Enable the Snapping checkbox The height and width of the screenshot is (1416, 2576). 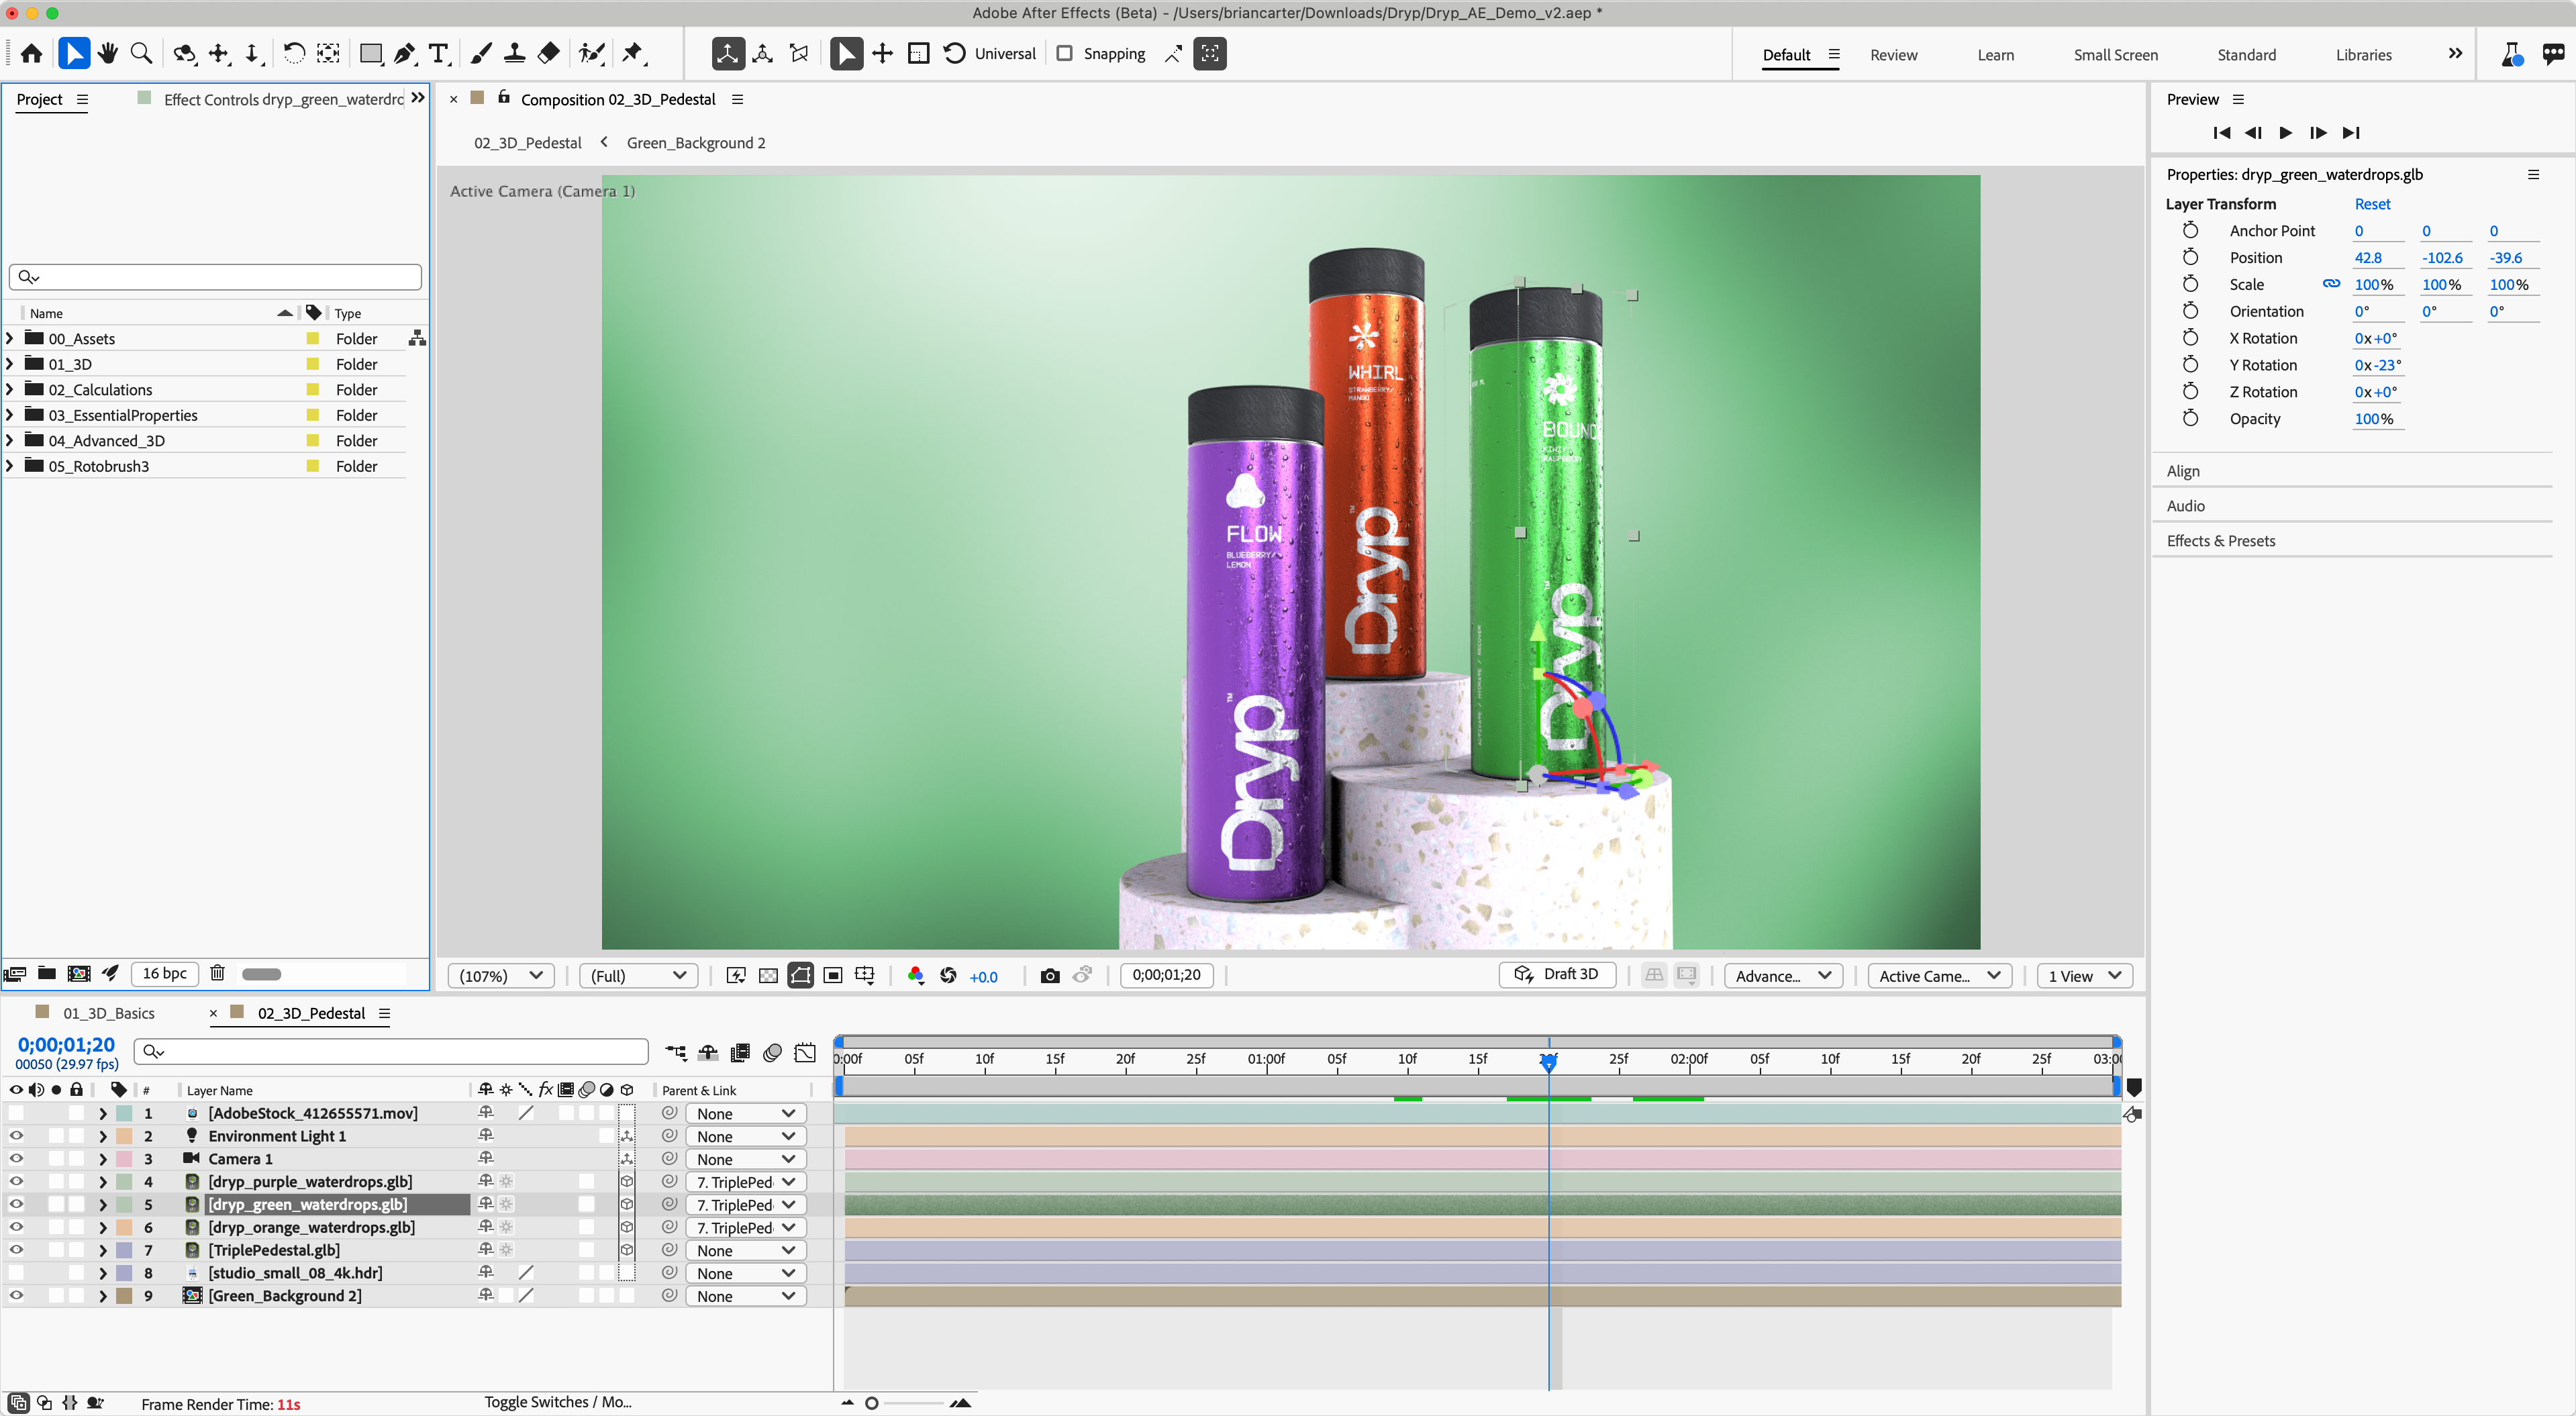click(x=1065, y=53)
